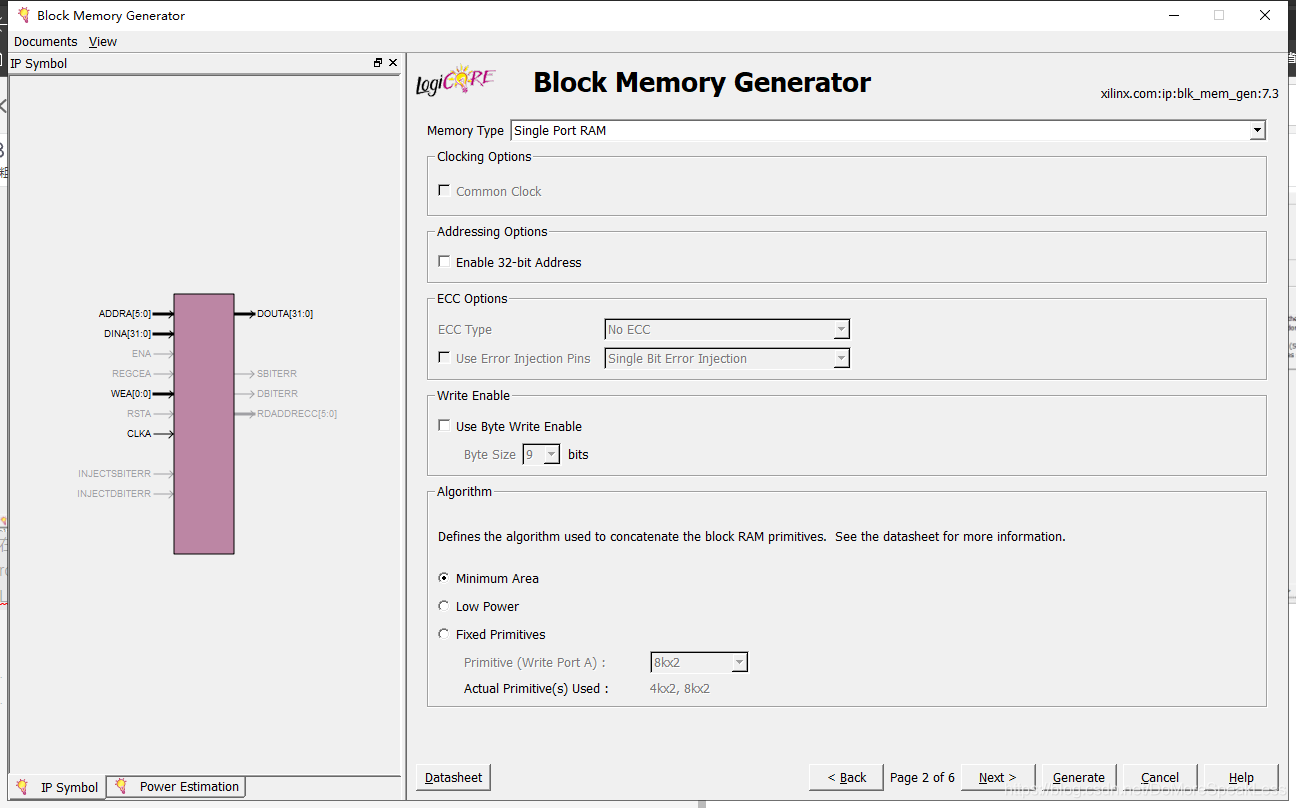Image resolution: width=1296 pixels, height=808 pixels.
Task: Select the Fixed Primitives algorithm option
Action: coord(444,633)
